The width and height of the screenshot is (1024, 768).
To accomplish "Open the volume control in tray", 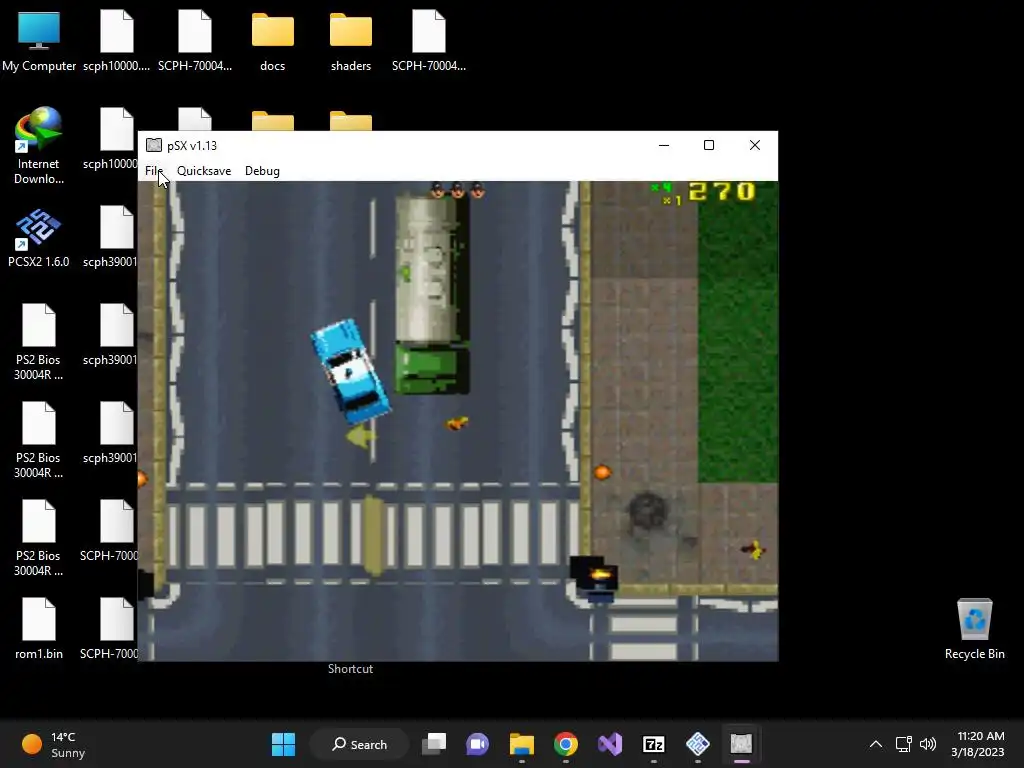I will [927, 744].
